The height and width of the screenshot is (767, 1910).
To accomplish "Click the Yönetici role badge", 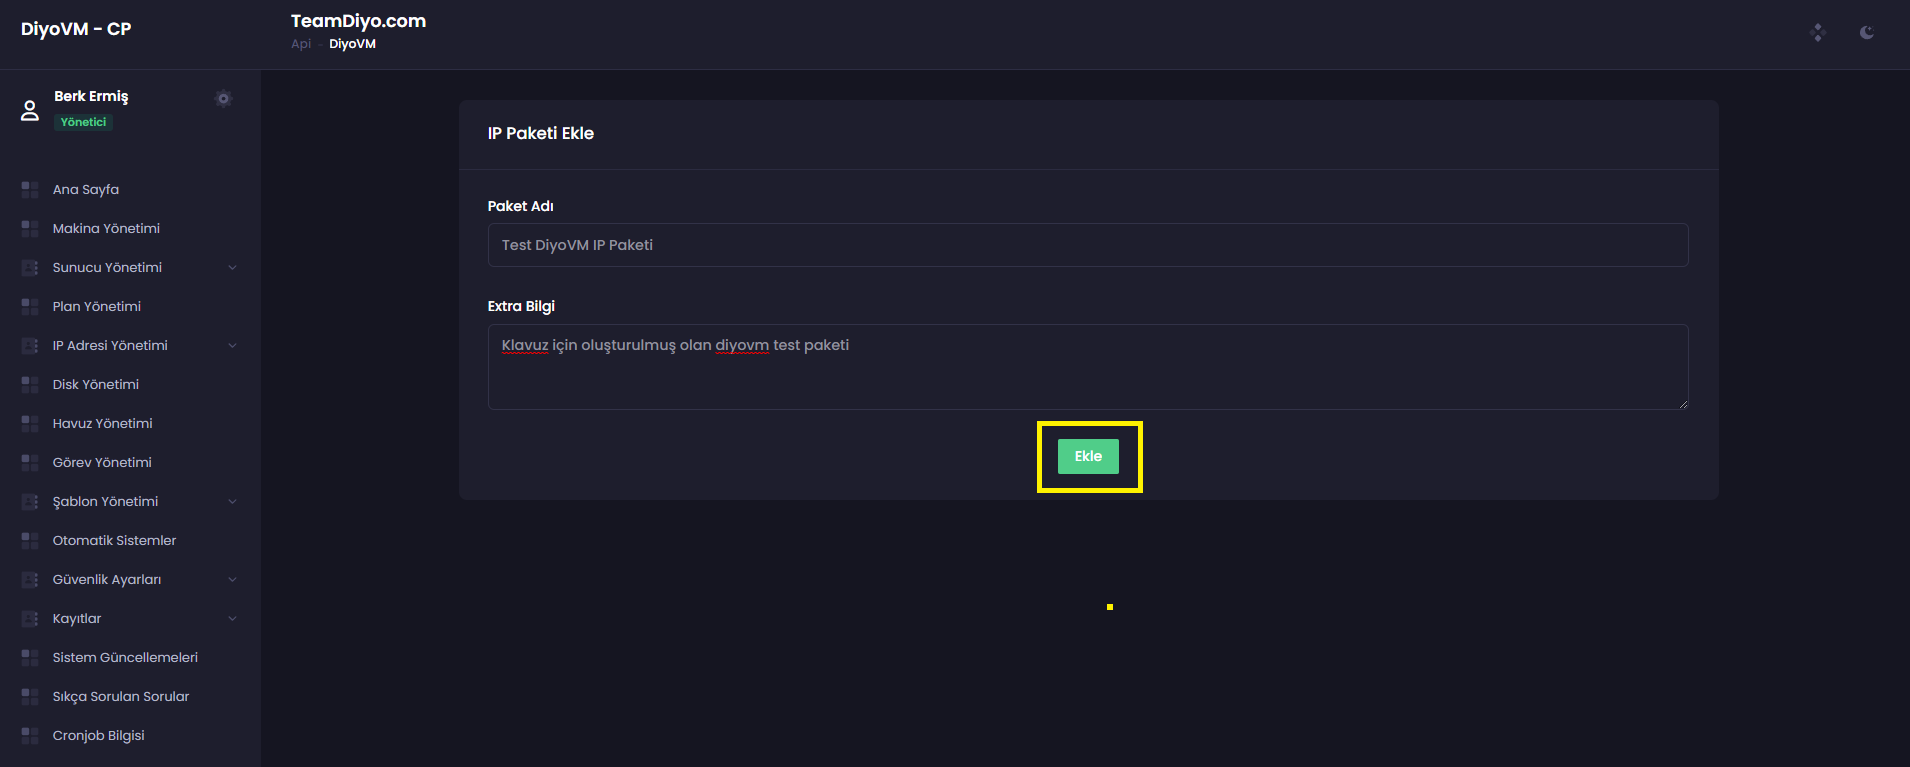I will [83, 122].
